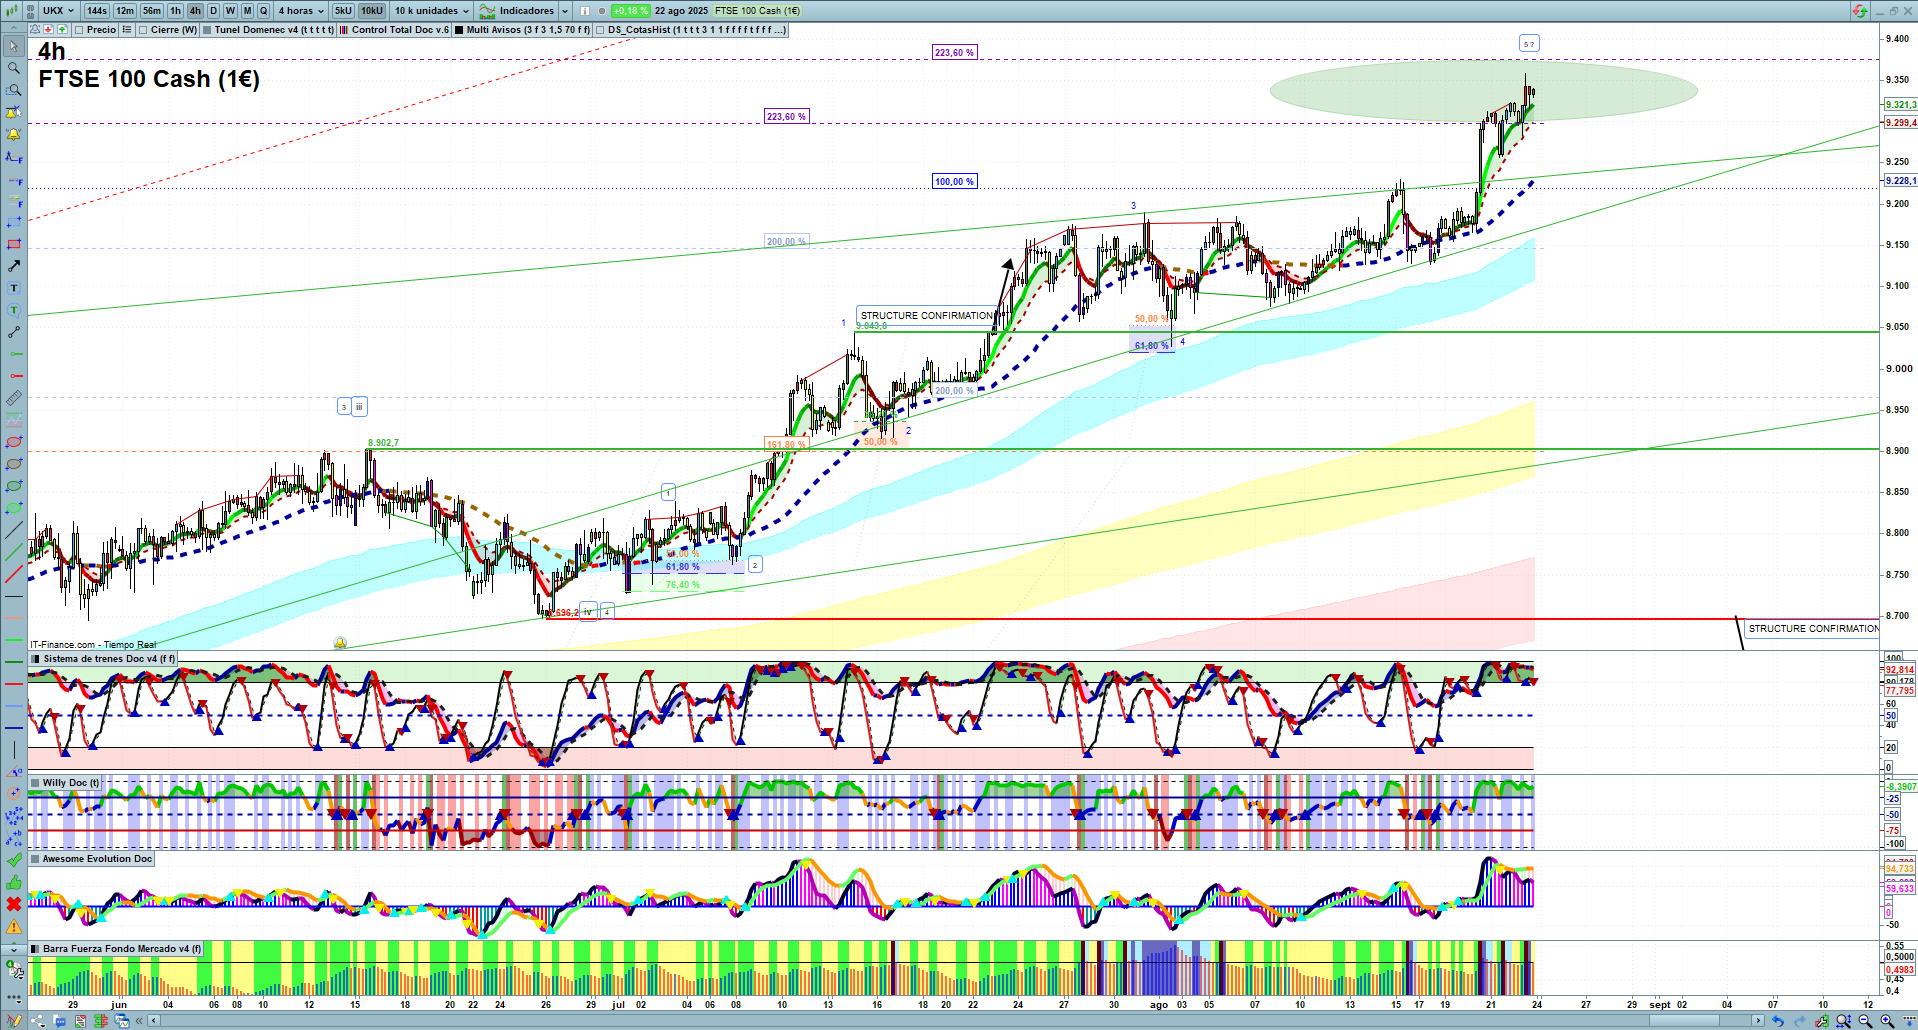This screenshot has width=1918, height=1030.
Task: Click the Tunel Domenec gray color swatch
Action: (x=207, y=30)
